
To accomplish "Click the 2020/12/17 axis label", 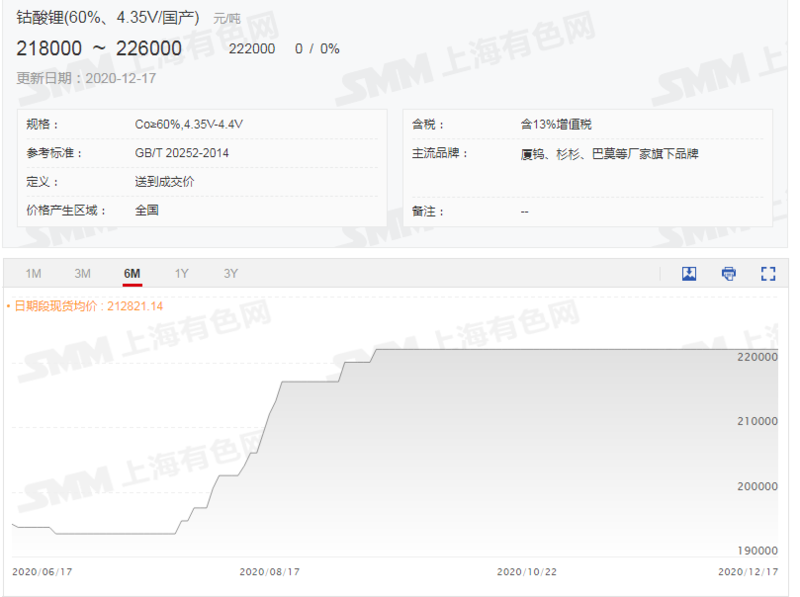I will point(749,572).
